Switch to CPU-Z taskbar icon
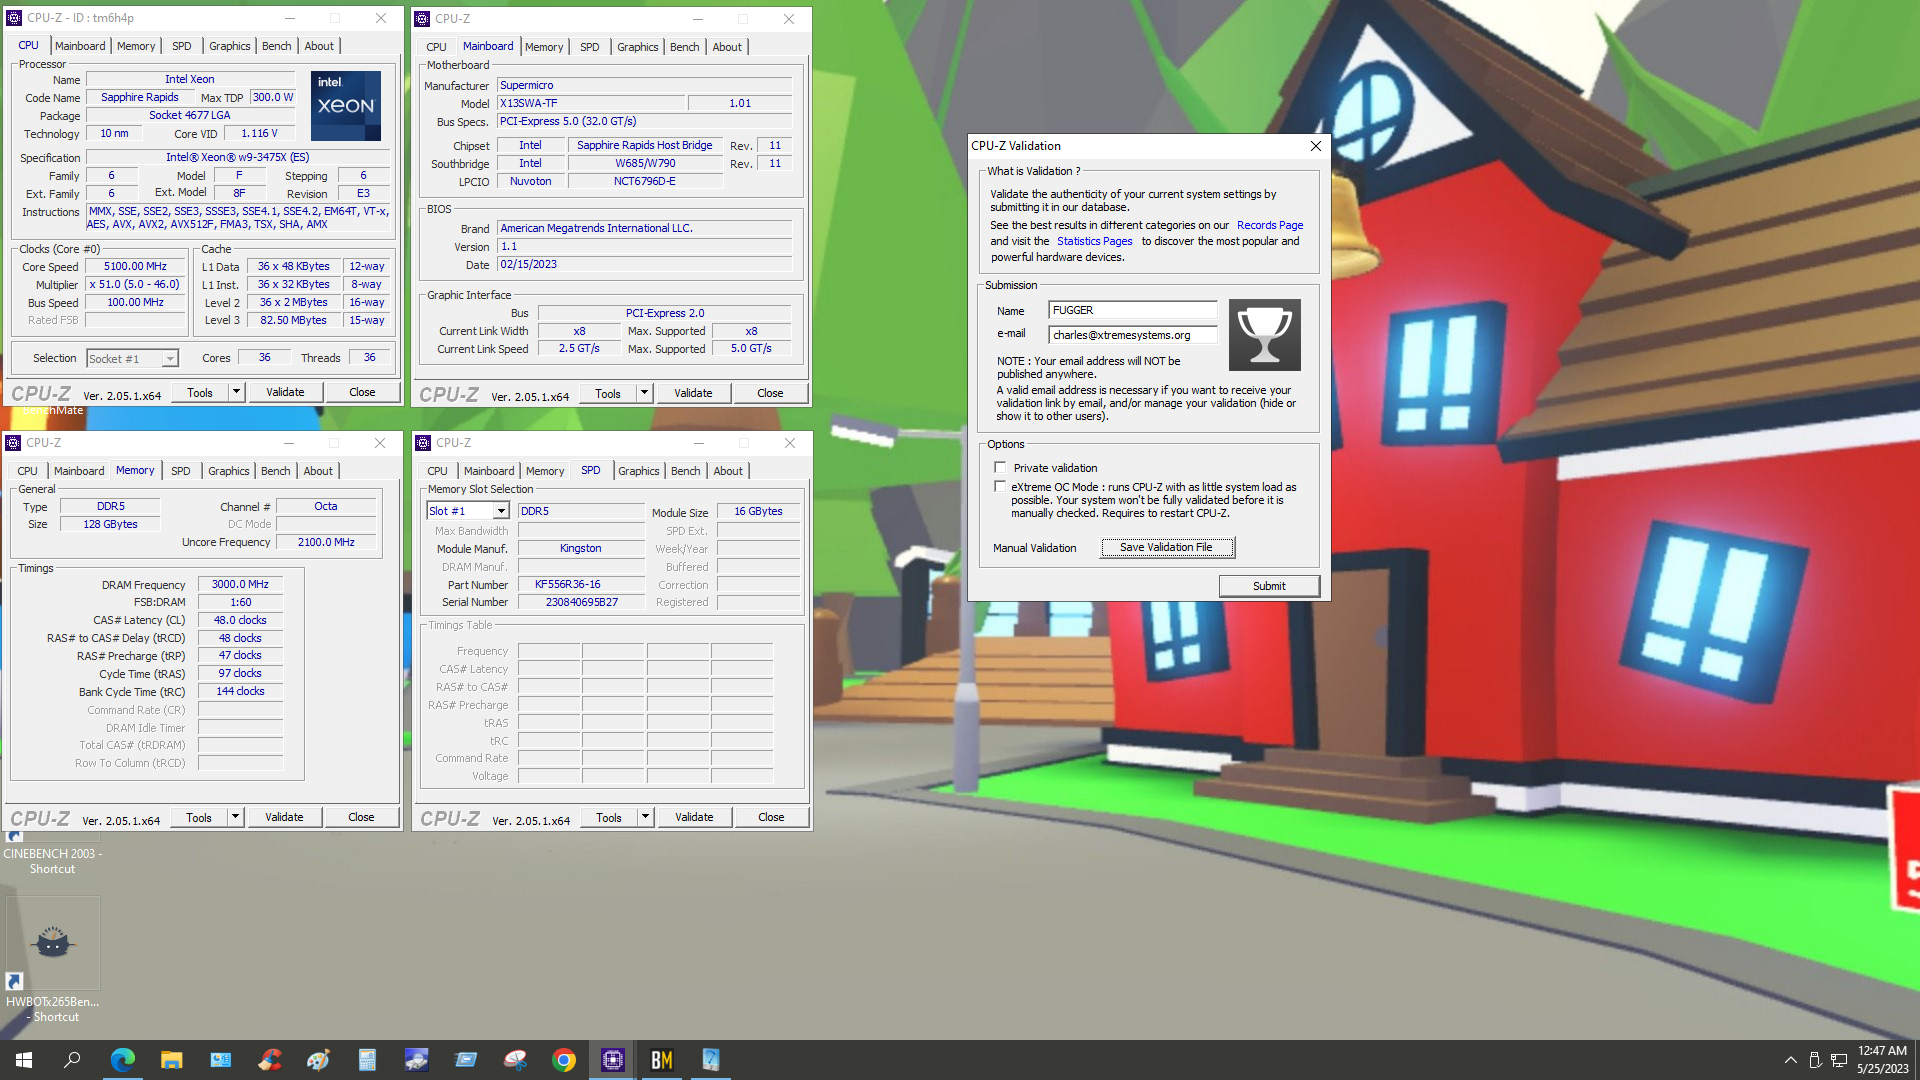The width and height of the screenshot is (1920, 1080). click(613, 1060)
